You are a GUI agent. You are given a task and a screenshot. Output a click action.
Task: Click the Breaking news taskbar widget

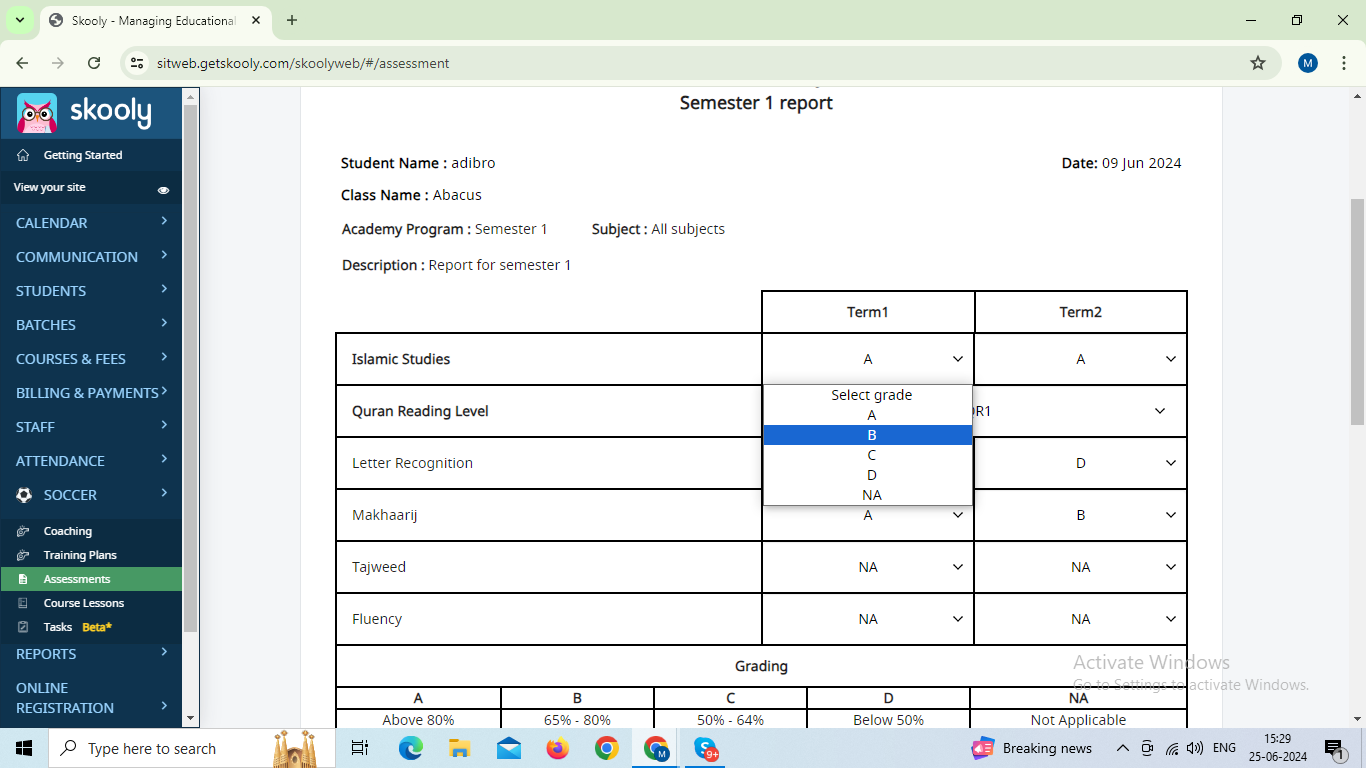1032,748
